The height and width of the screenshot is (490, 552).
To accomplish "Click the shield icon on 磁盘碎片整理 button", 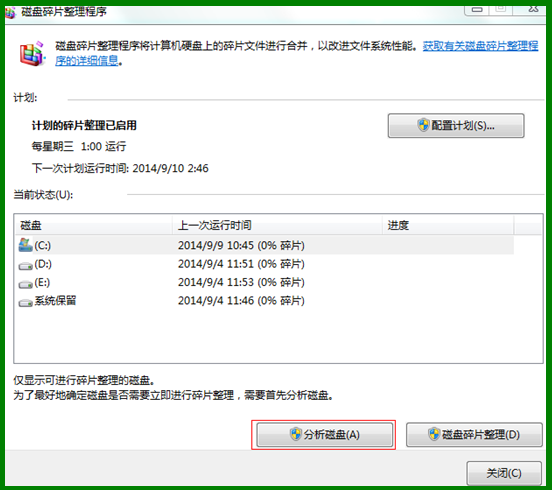I will [x=434, y=434].
